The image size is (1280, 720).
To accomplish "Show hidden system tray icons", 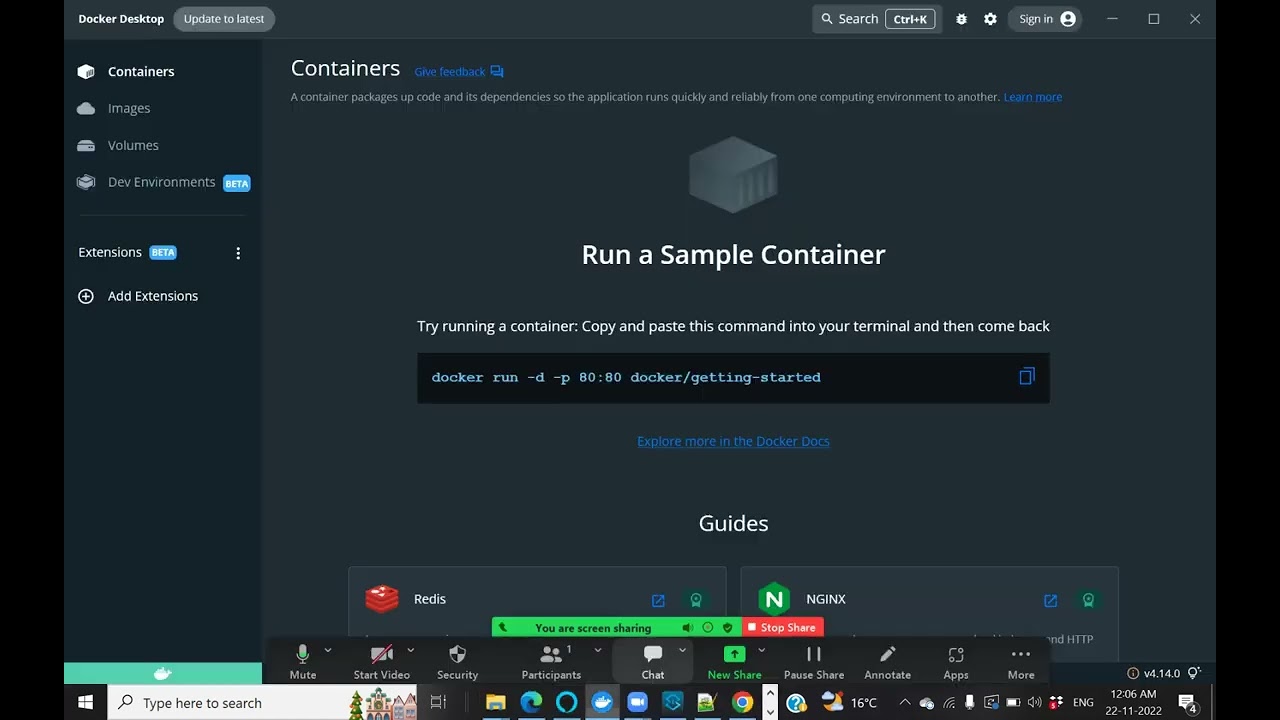I will pyautogui.click(x=904, y=703).
